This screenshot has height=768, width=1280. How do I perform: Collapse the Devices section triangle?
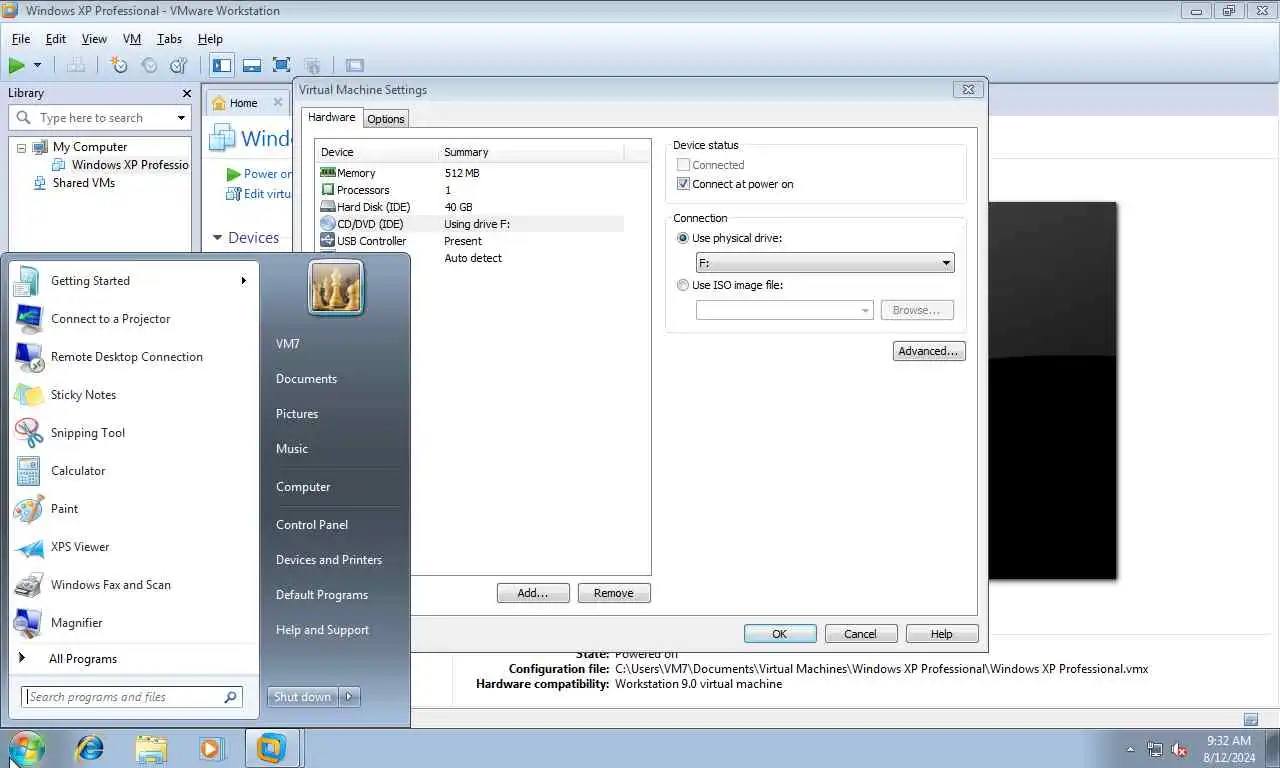[218, 238]
